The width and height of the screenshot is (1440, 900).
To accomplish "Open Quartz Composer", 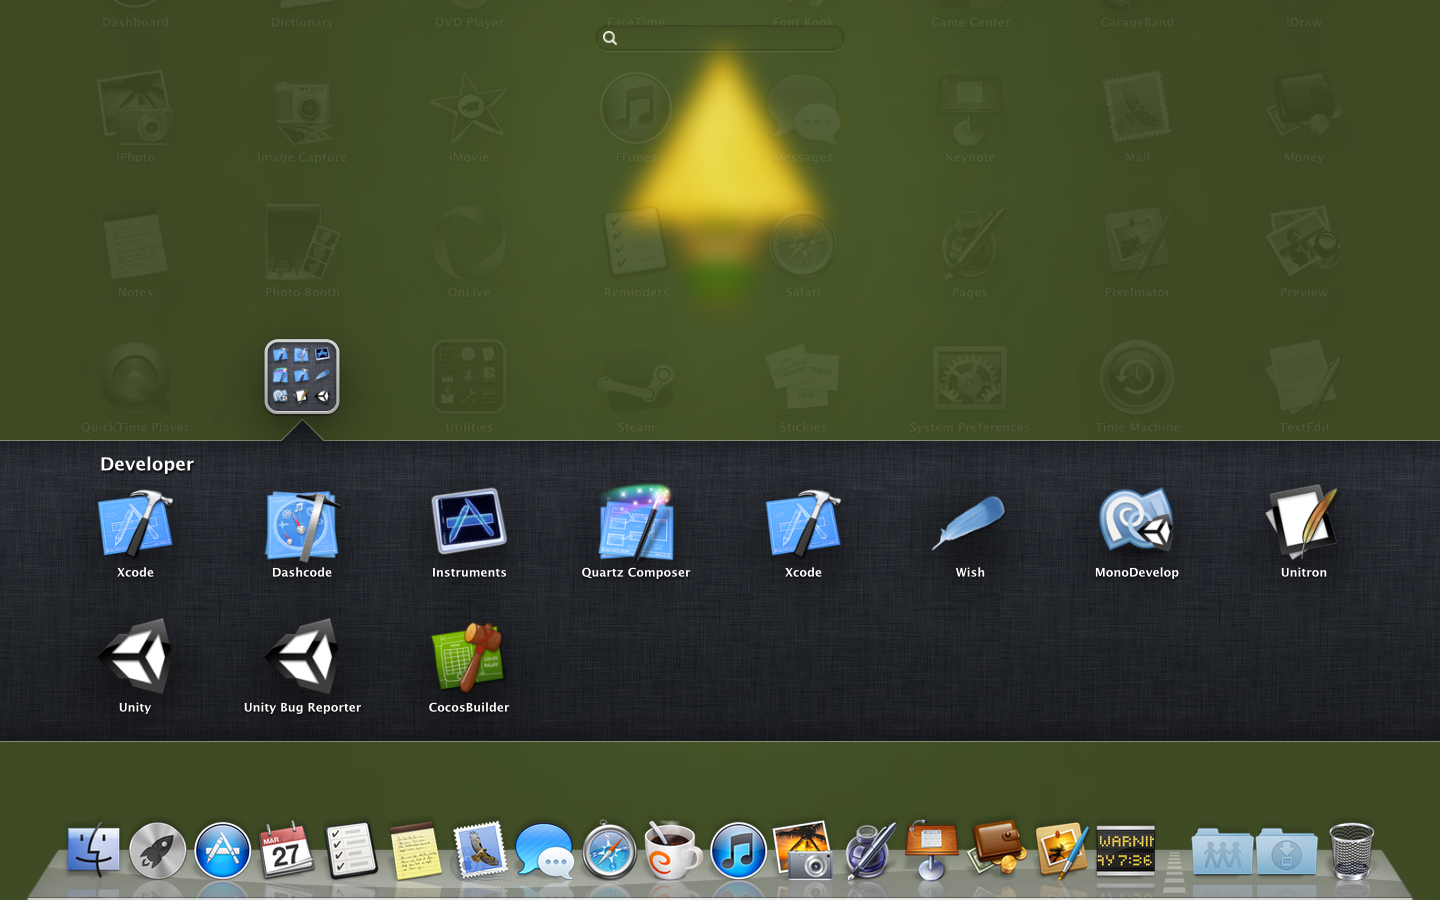I will (x=636, y=523).
